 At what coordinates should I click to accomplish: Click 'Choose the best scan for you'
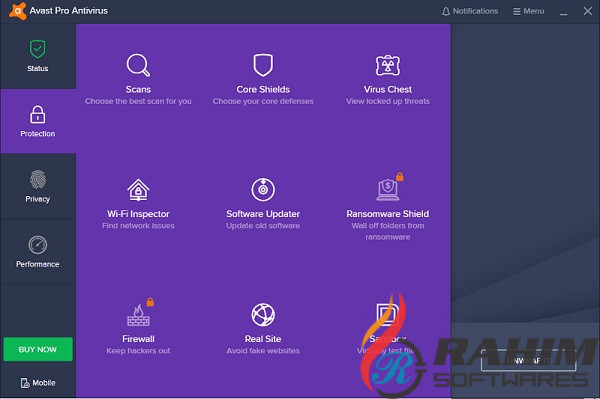click(138, 101)
